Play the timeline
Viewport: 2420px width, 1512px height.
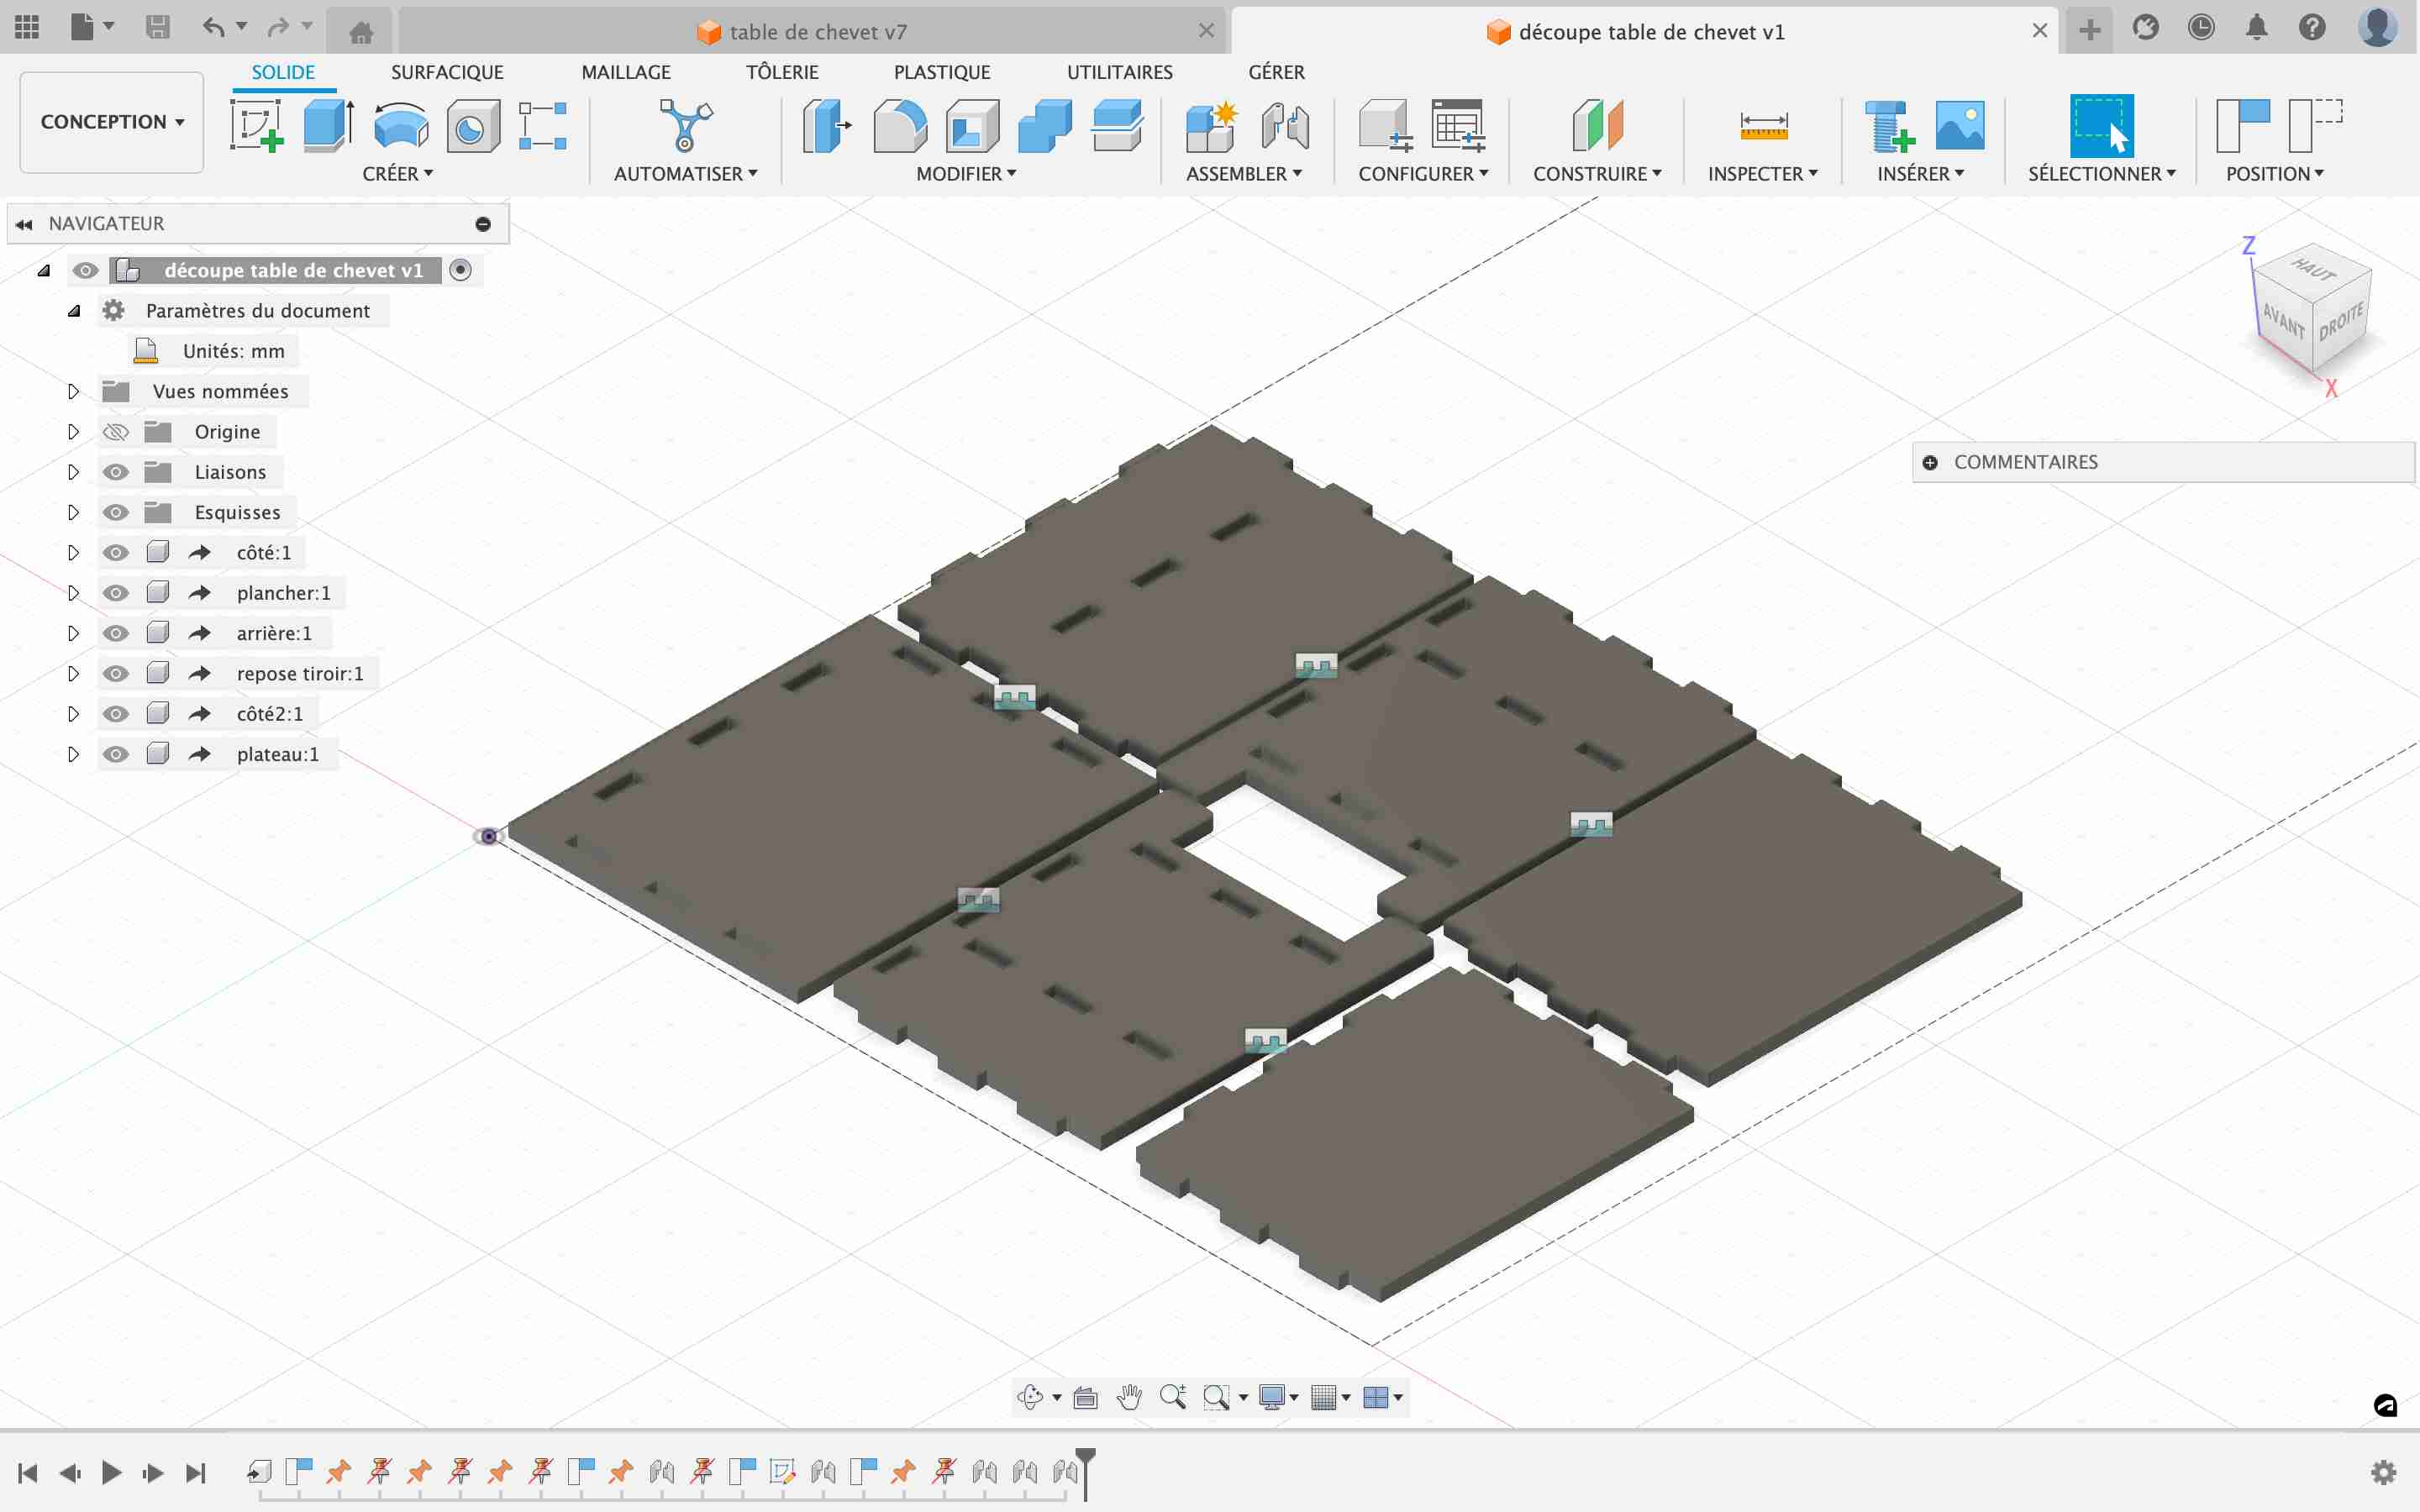point(112,1472)
